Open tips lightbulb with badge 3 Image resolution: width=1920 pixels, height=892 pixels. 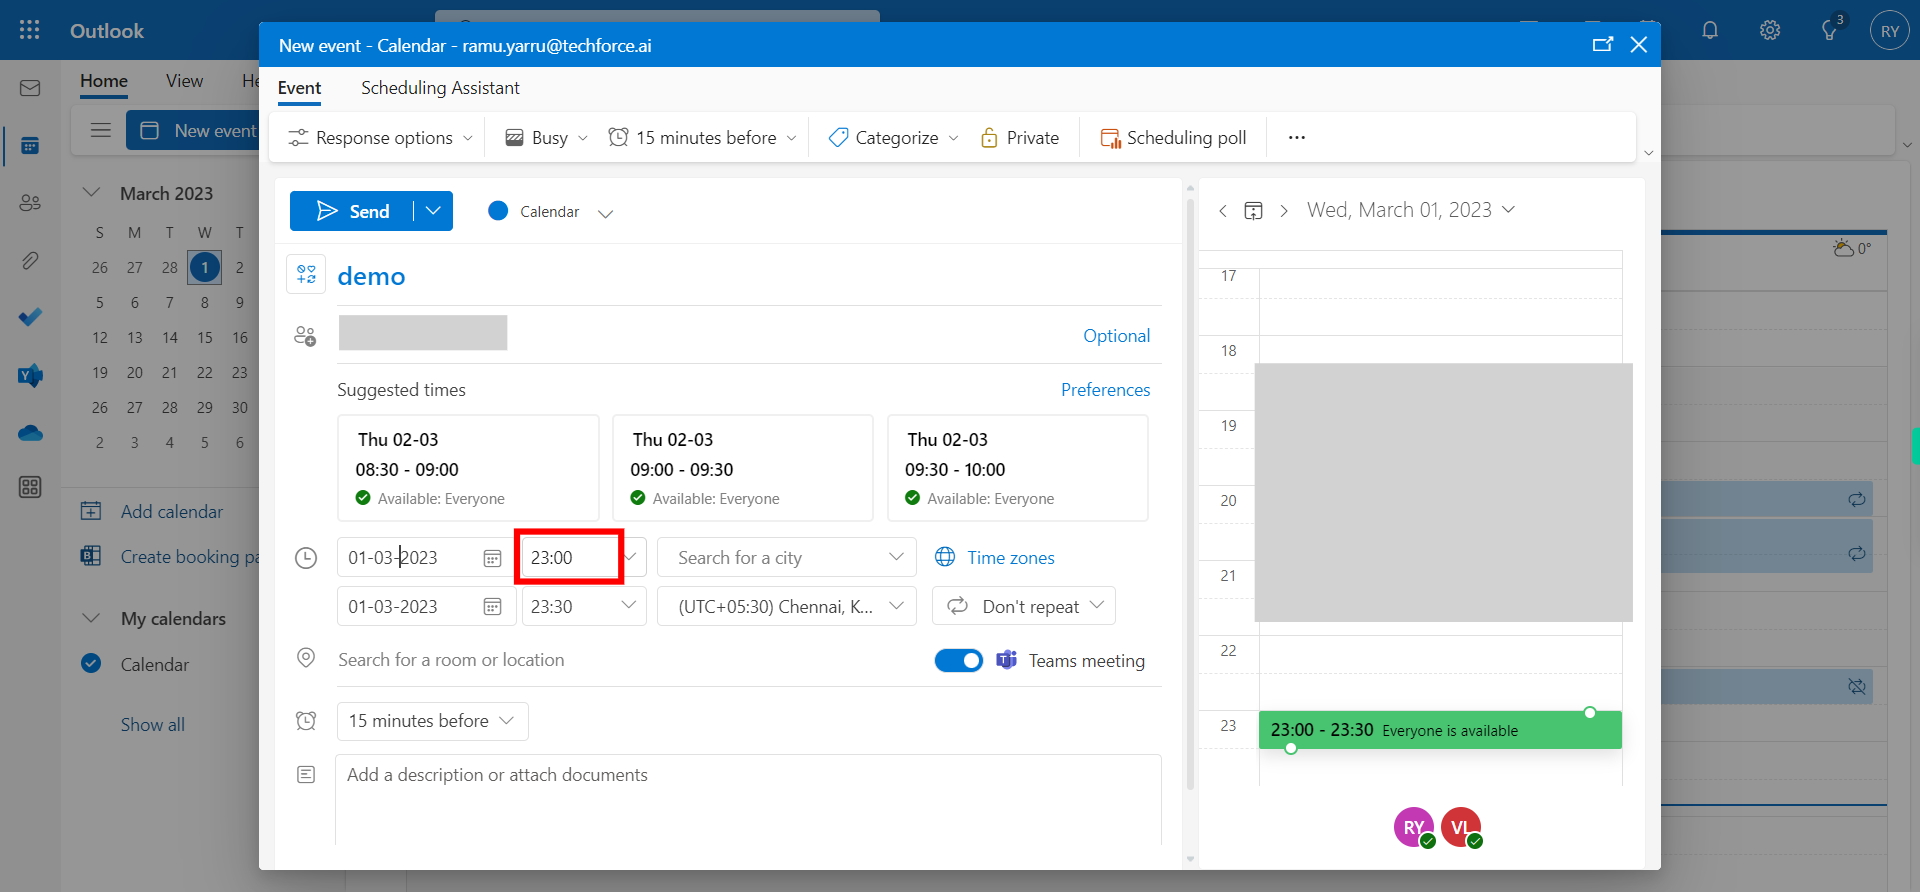tap(1830, 30)
